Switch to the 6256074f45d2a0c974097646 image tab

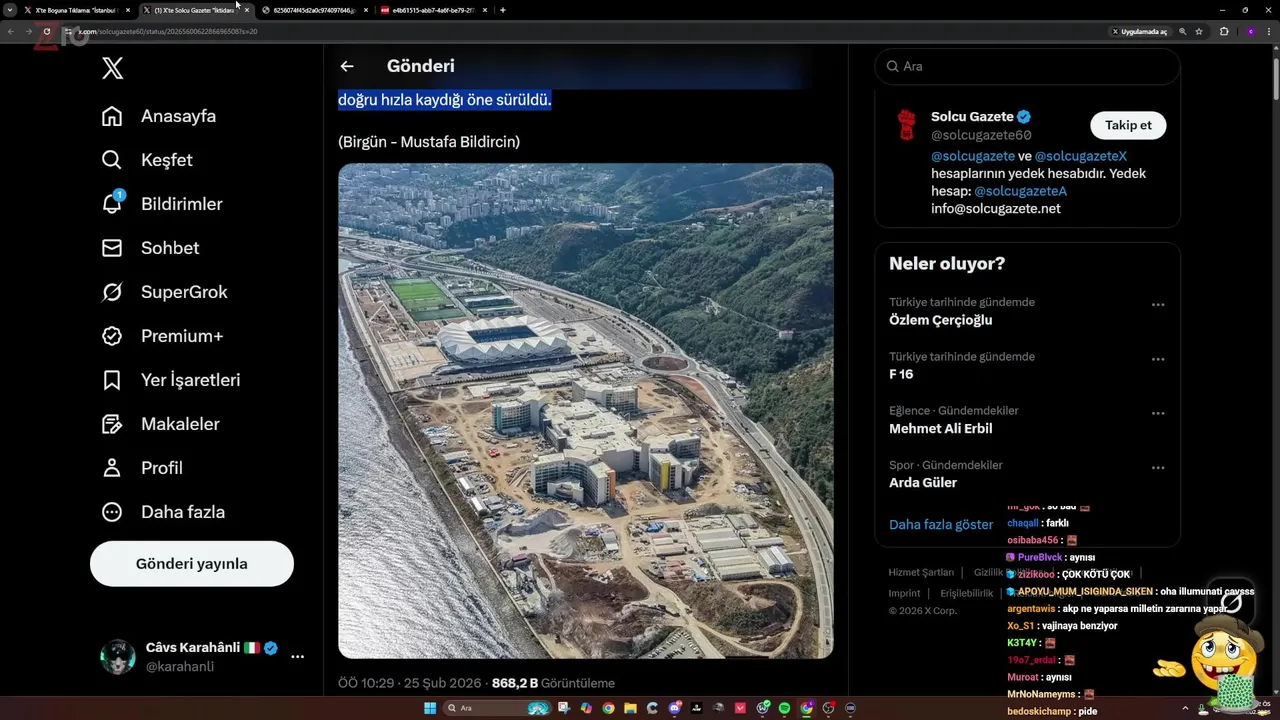tap(313, 10)
